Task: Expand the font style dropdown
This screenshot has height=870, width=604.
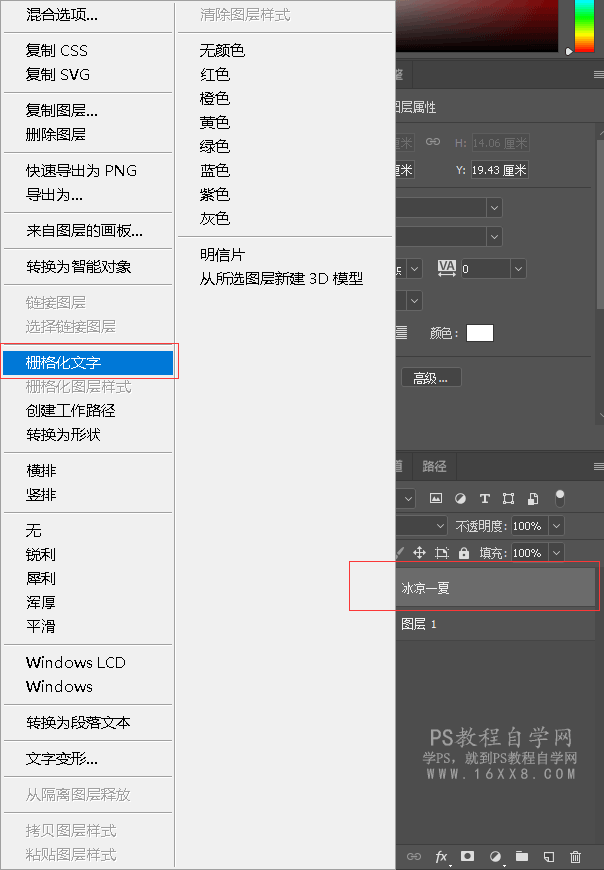Action: pyautogui.click(x=494, y=236)
